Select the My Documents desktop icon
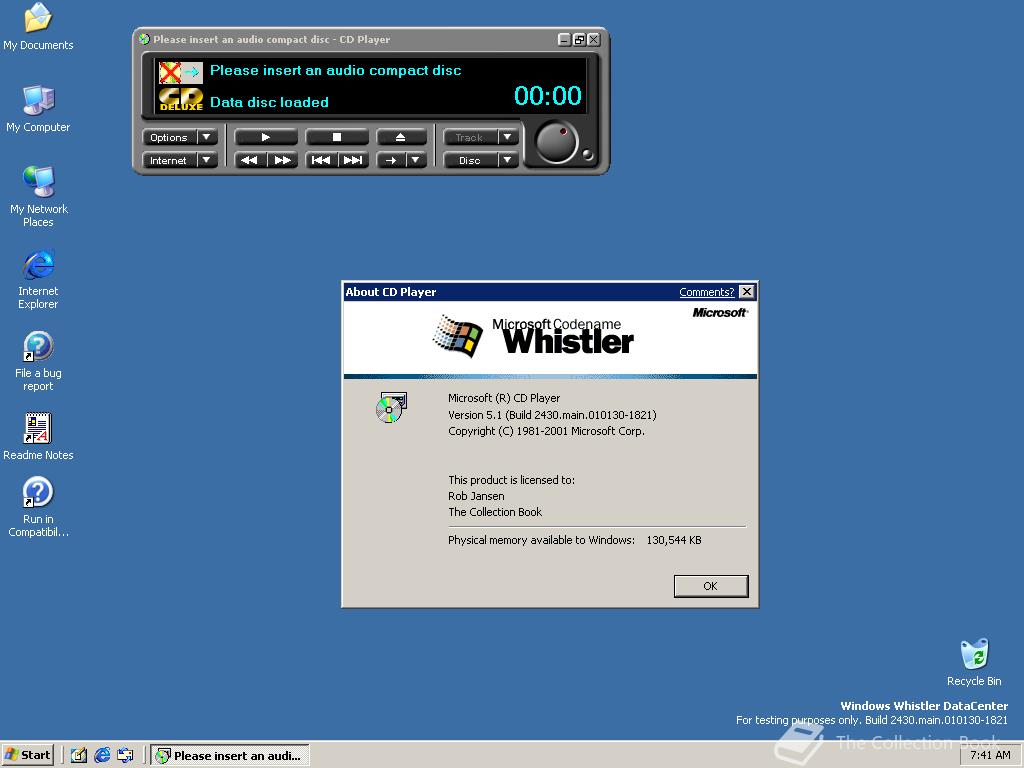Image resolution: width=1024 pixels, height=768 pixels. point(38,27)
